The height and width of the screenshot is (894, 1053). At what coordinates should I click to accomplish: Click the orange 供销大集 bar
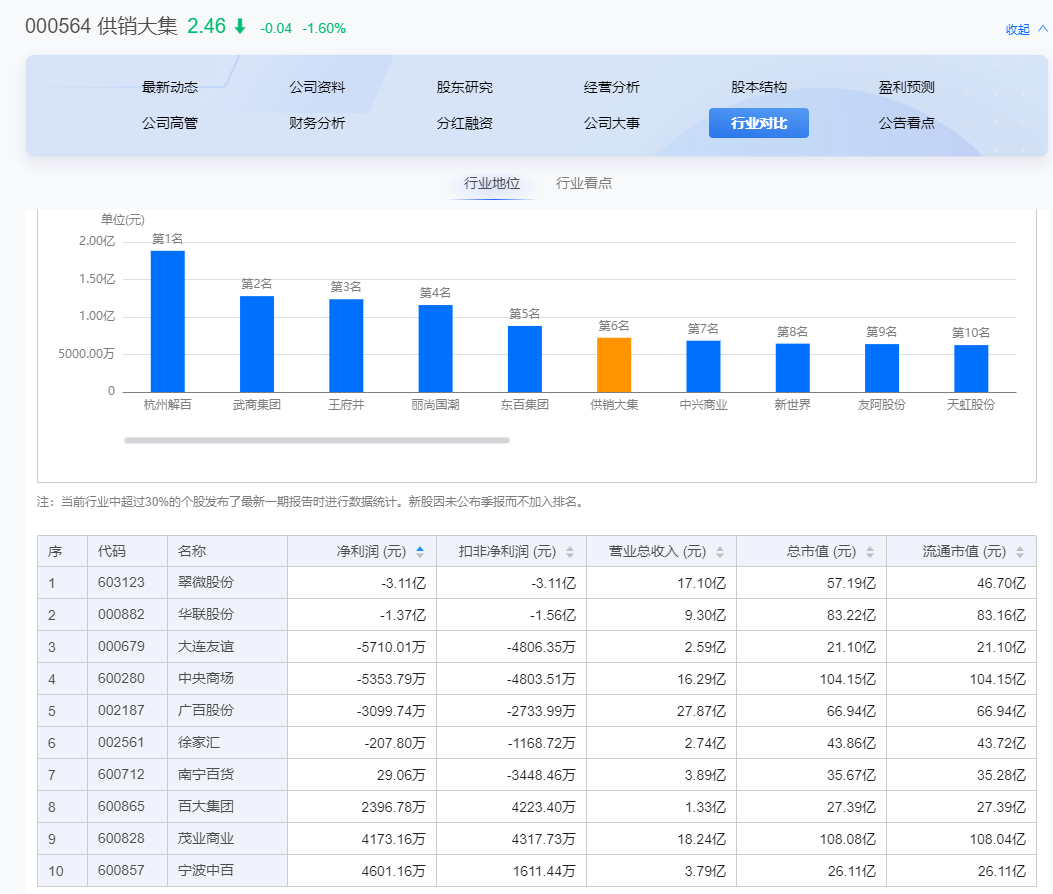pos(614,365)
